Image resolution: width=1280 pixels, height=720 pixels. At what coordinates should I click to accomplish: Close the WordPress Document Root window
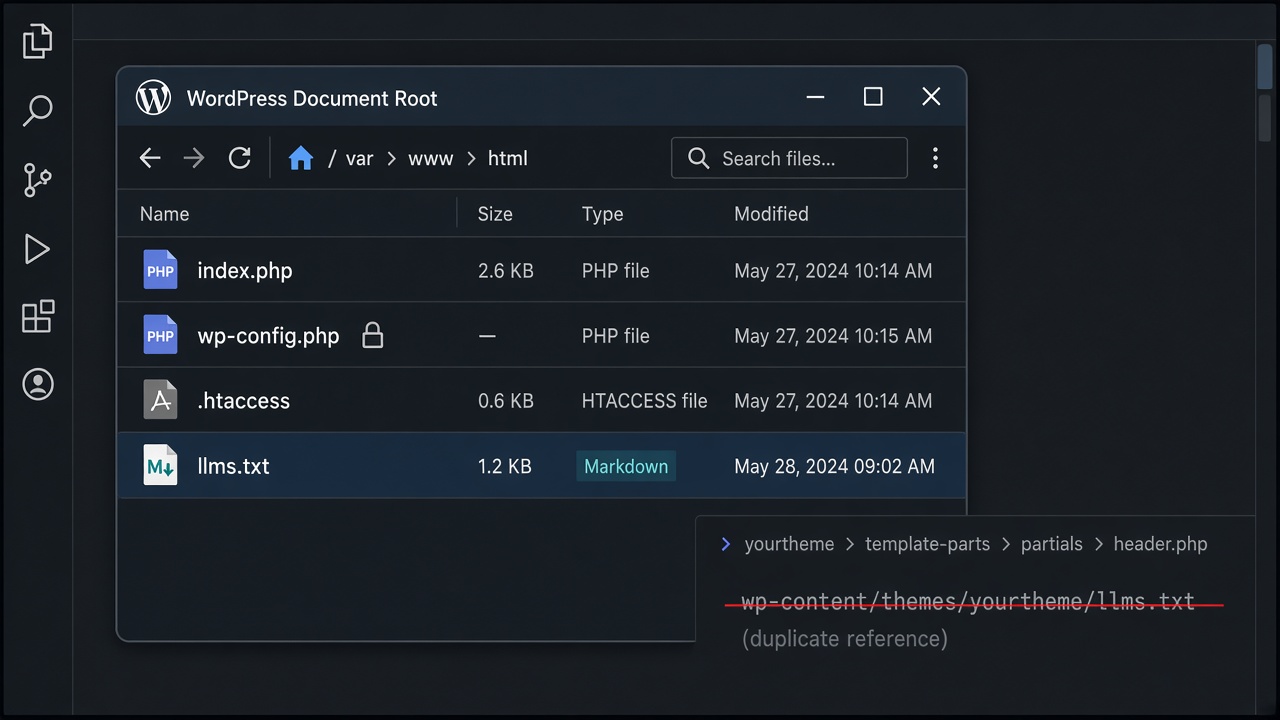[931, 97]
